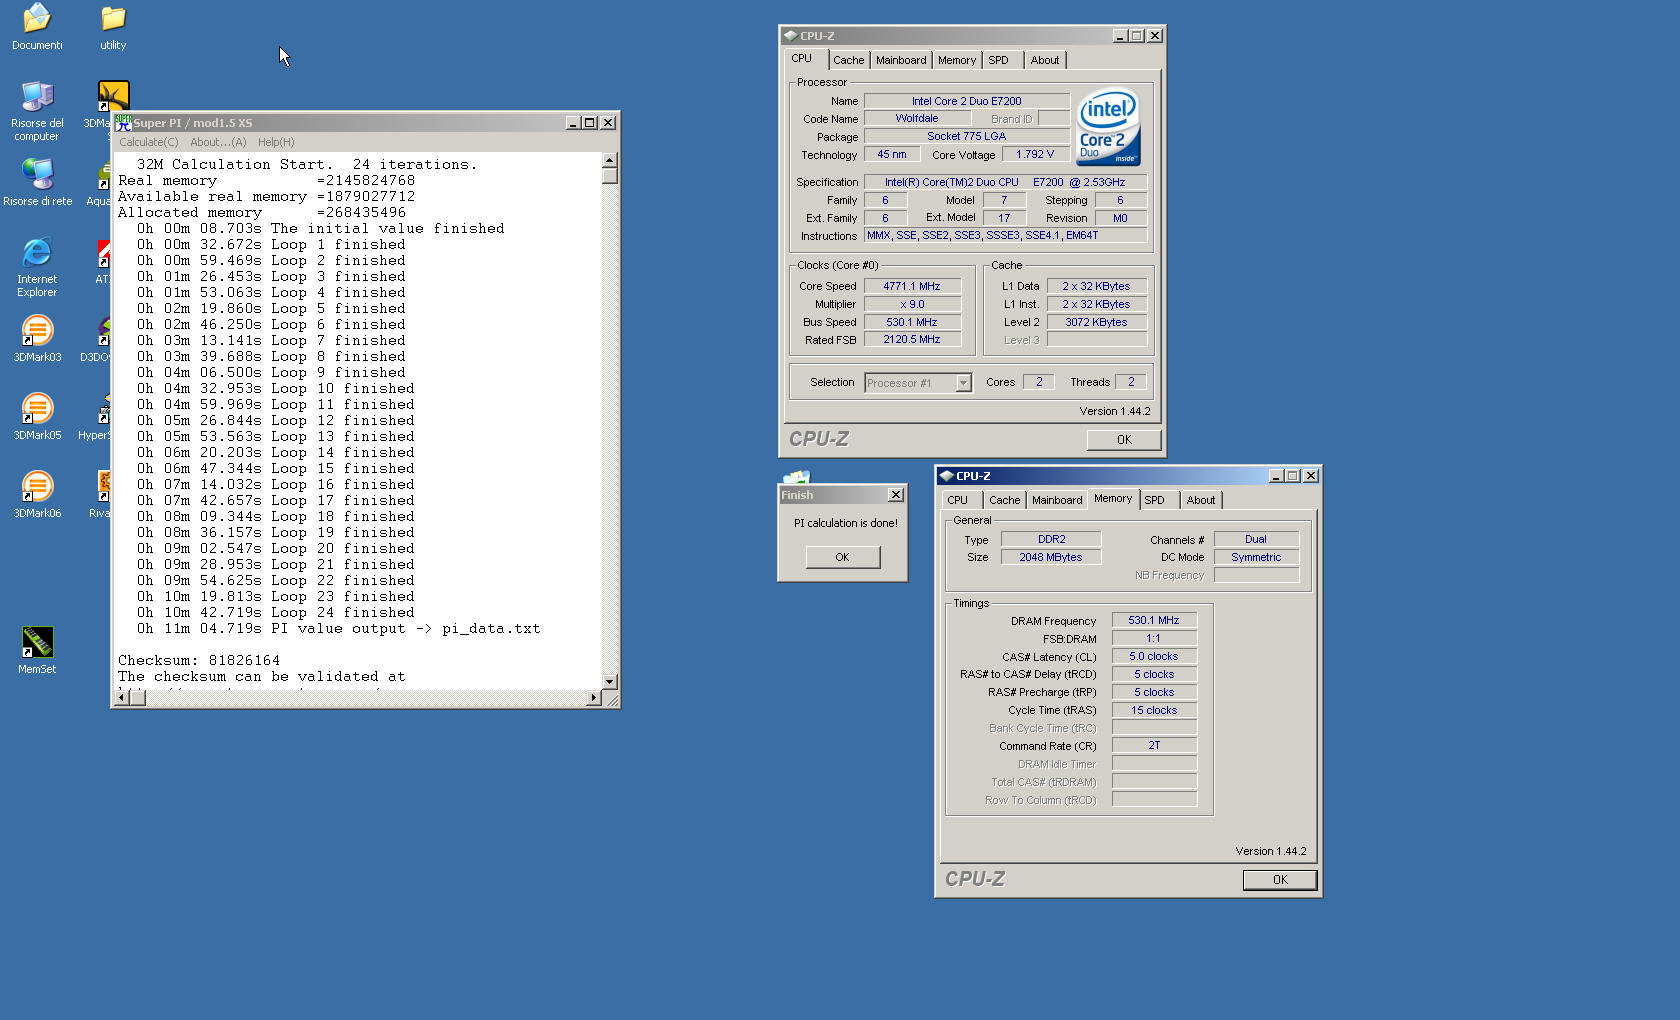Minimize the Super PI window
This screenshot has width=1680, height=1020.
tap(574, 123)
